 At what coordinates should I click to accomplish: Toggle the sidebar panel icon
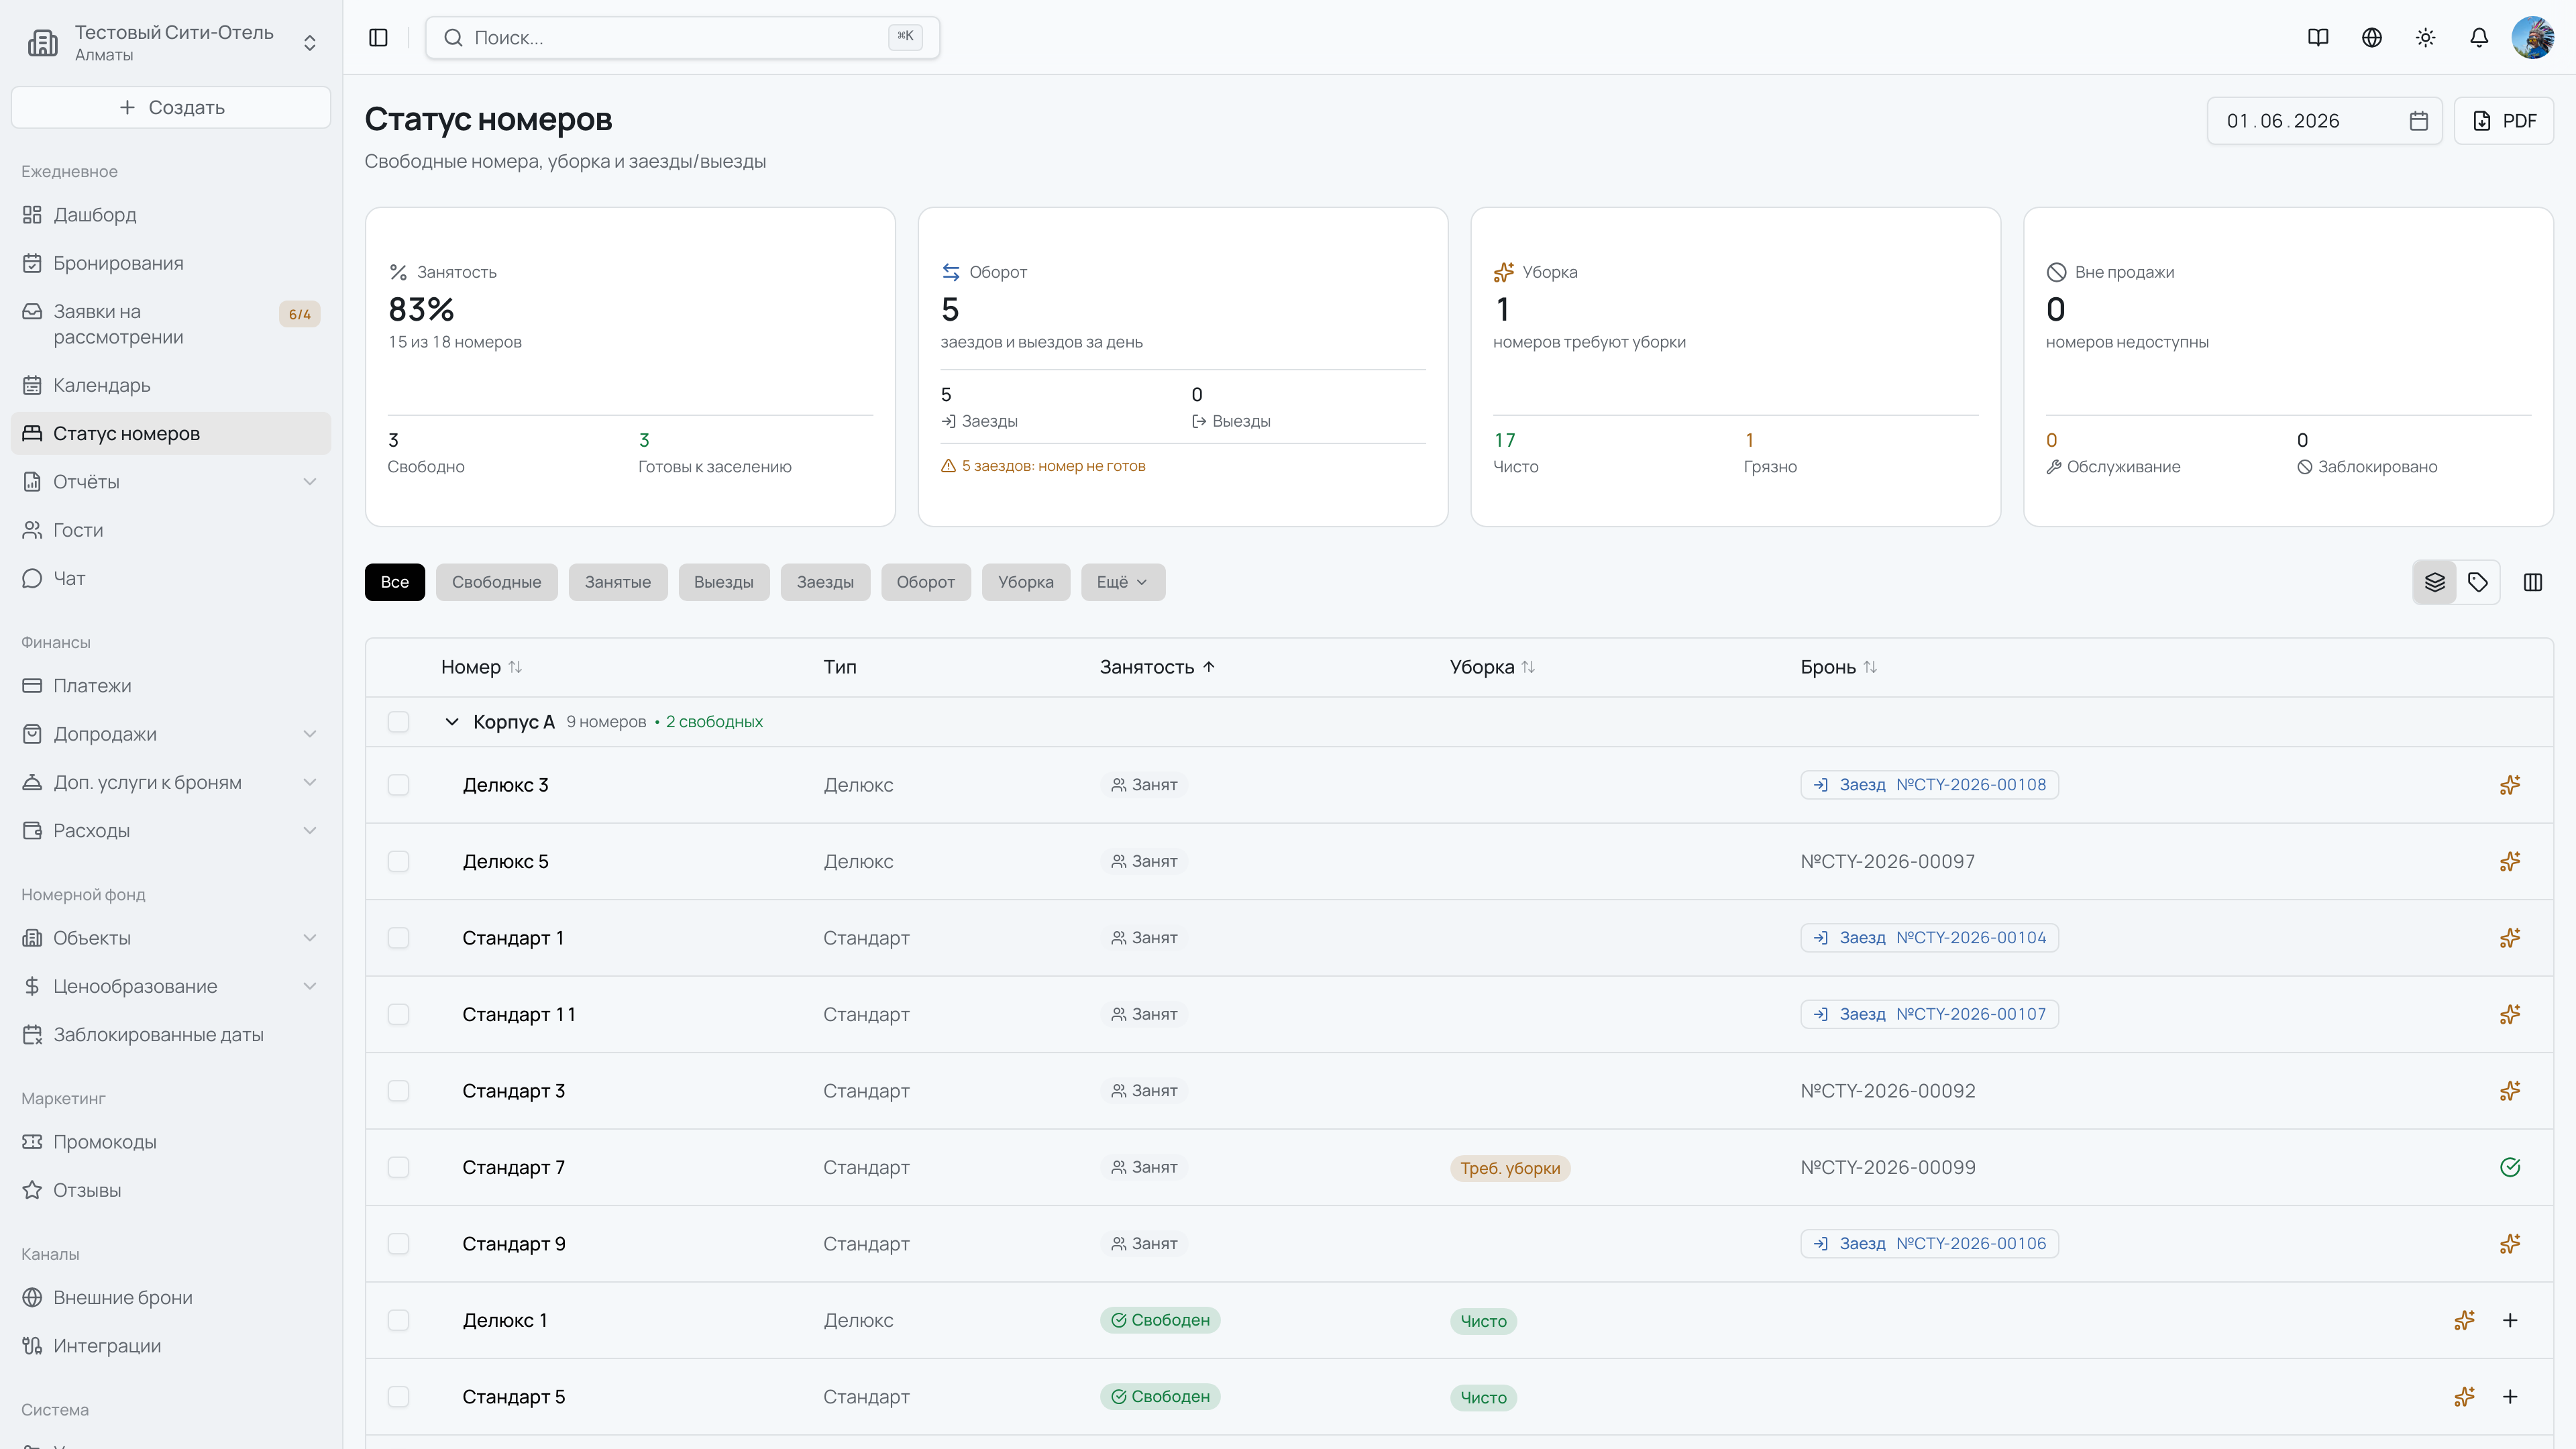pyautogui.click(x=378, y=38)
